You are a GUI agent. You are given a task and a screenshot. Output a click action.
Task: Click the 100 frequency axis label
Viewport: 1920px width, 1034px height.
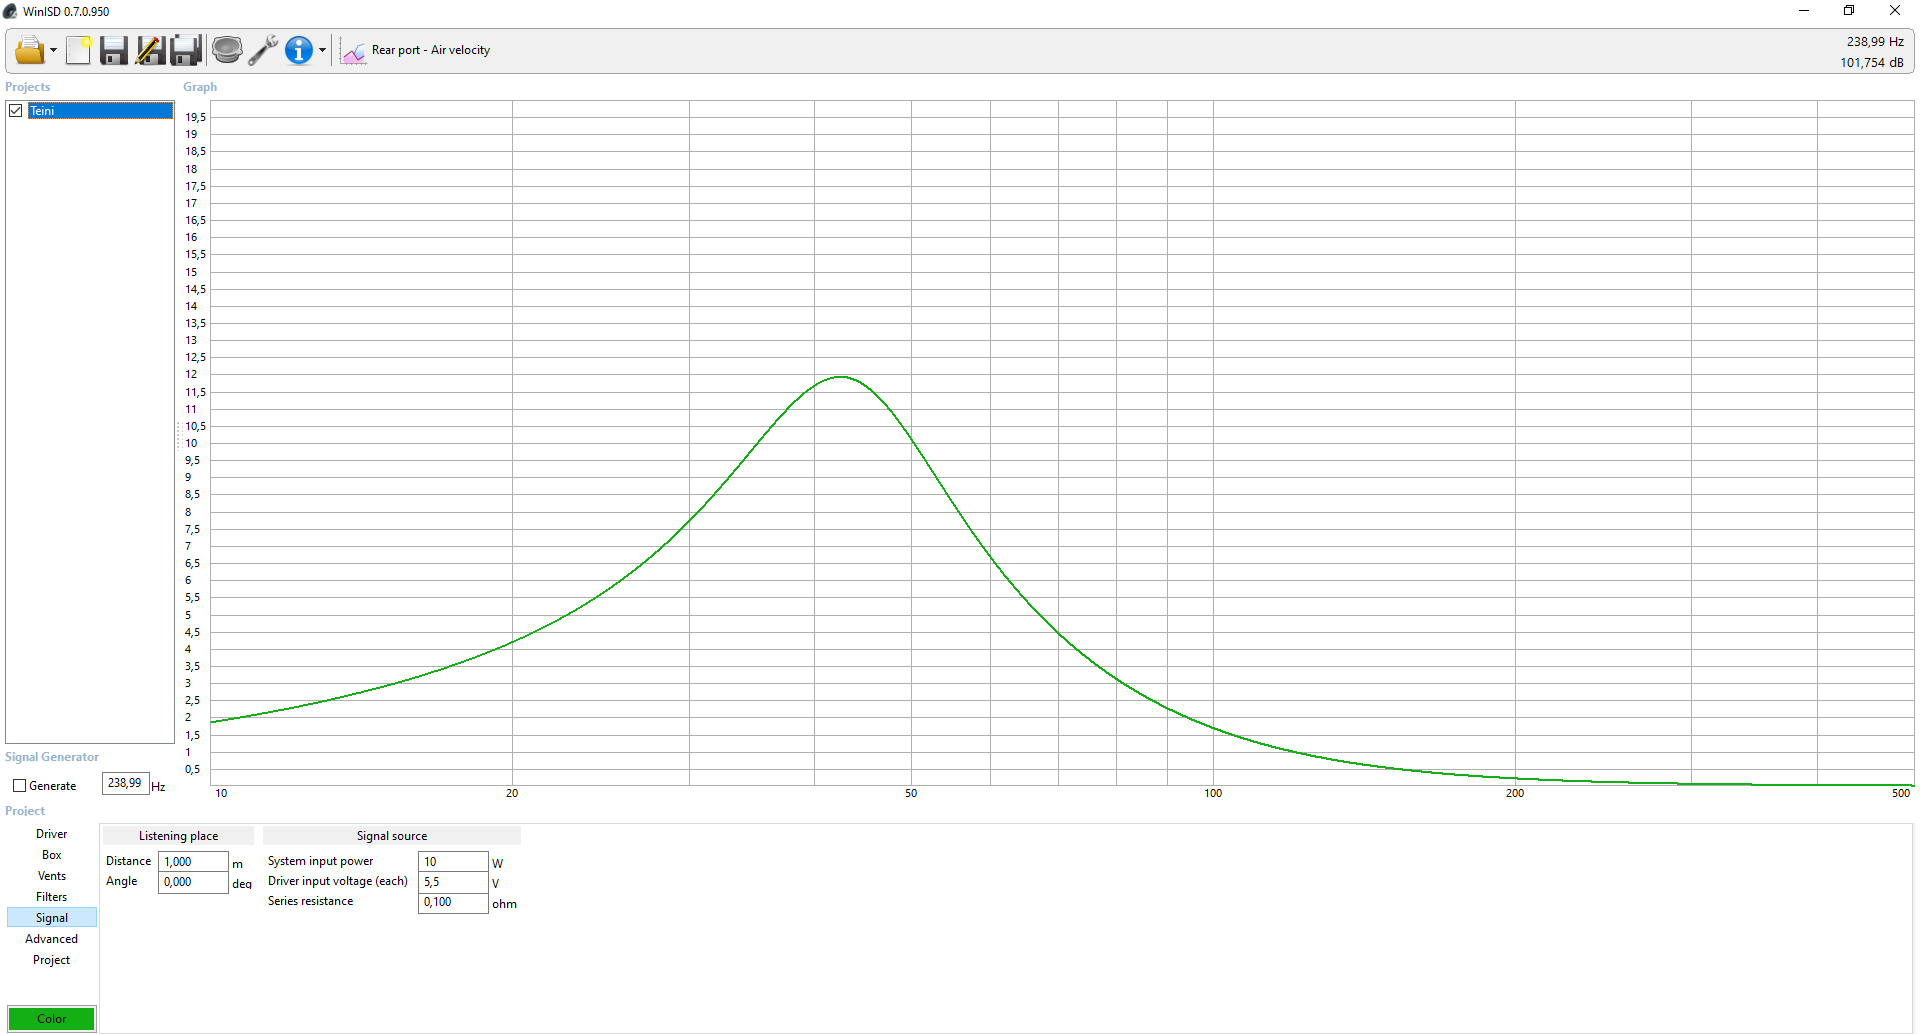tap(1213, 793)
